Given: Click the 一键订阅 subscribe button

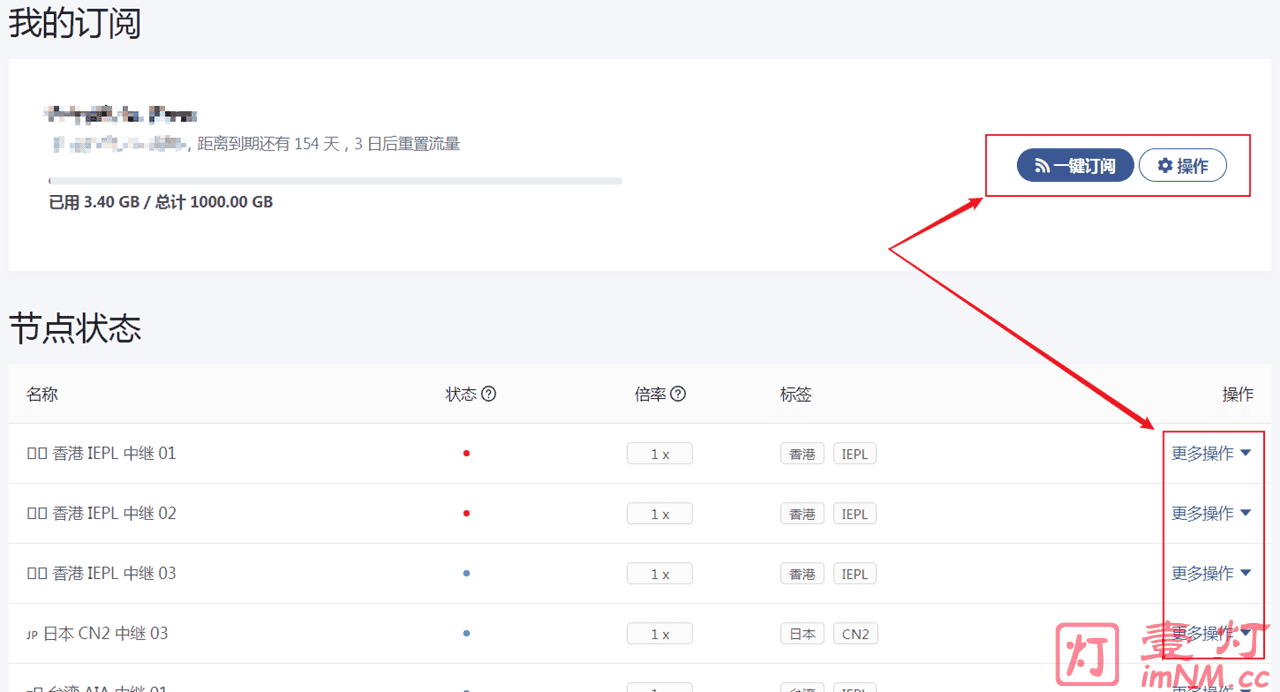Looking at the screenshot, I should [x=1075, y=166].
